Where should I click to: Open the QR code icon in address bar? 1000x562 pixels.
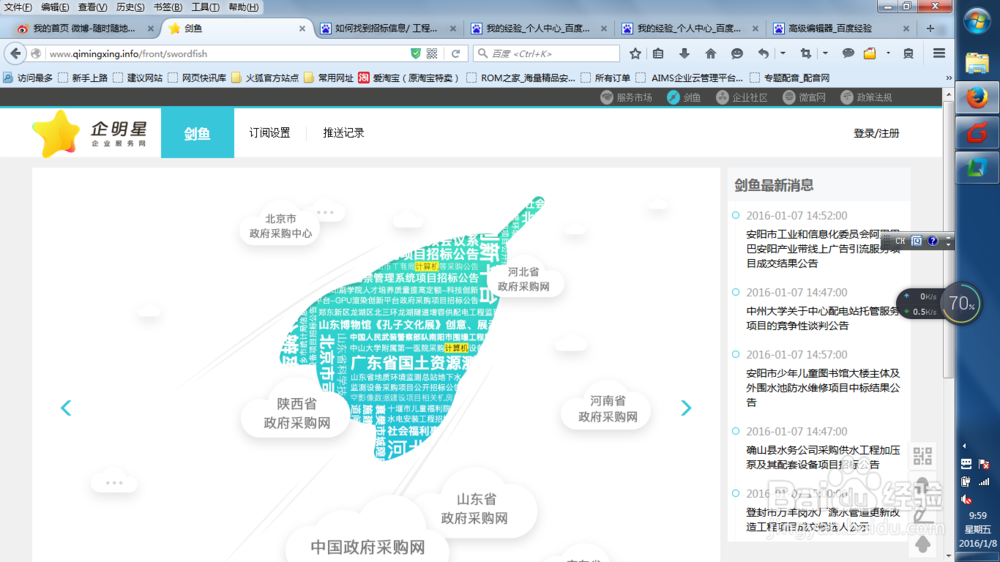pyautogui.click(x=432, y=54)
